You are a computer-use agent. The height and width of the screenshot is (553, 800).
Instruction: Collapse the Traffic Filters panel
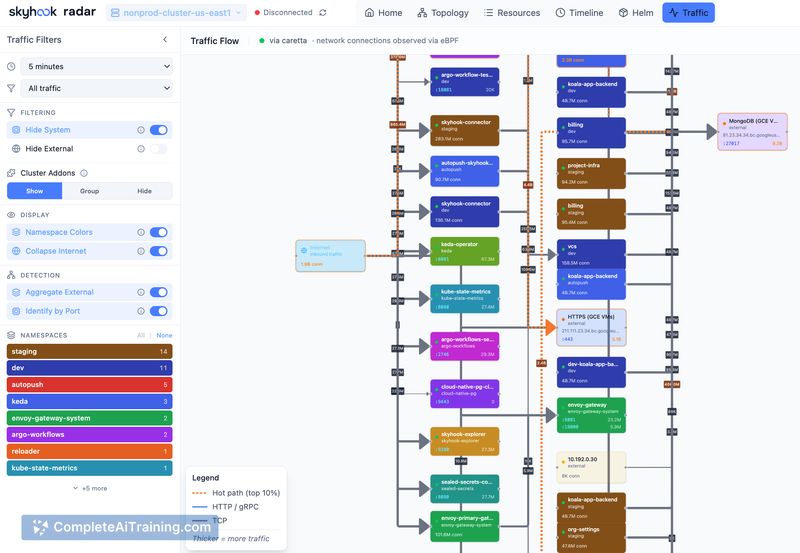(x=165, y=39)
